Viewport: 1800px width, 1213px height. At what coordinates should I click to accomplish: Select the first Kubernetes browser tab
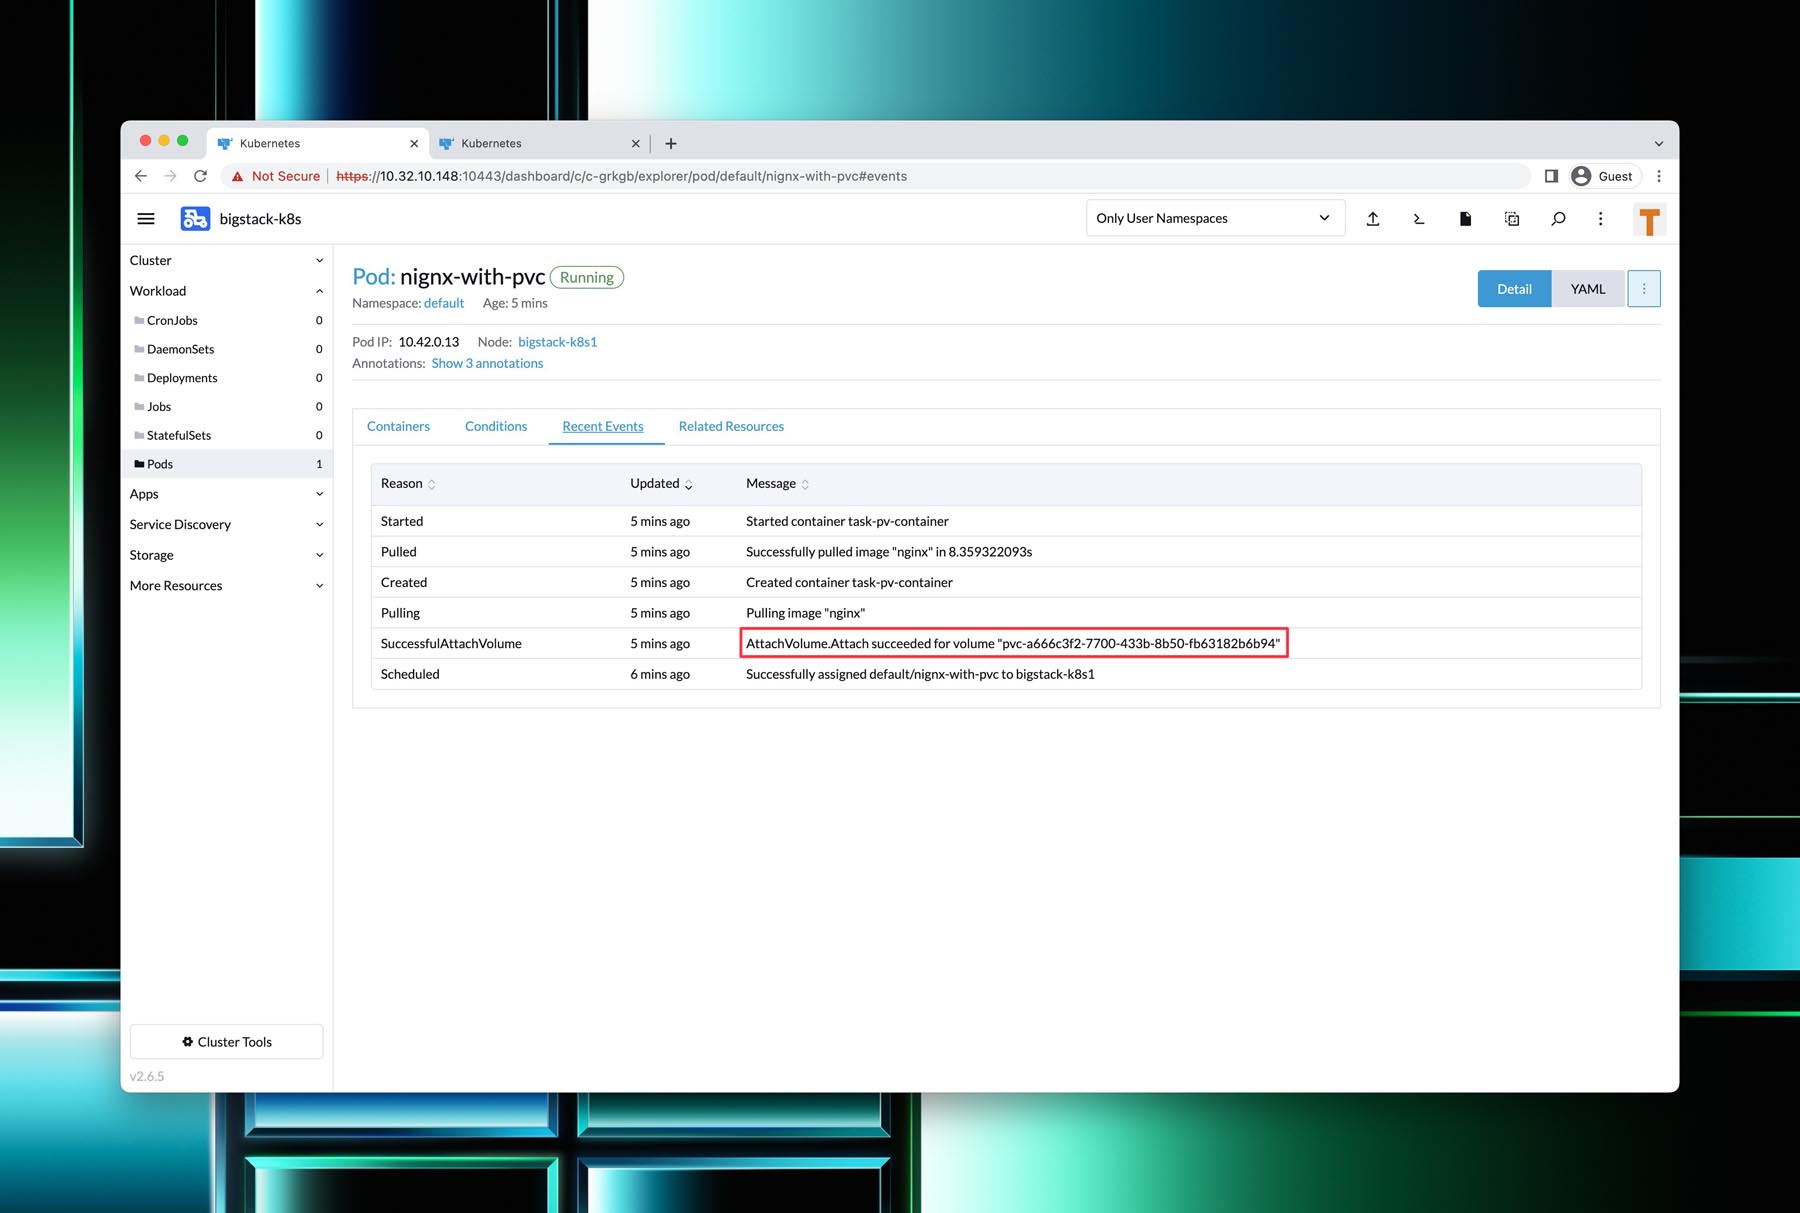(318, 144)
